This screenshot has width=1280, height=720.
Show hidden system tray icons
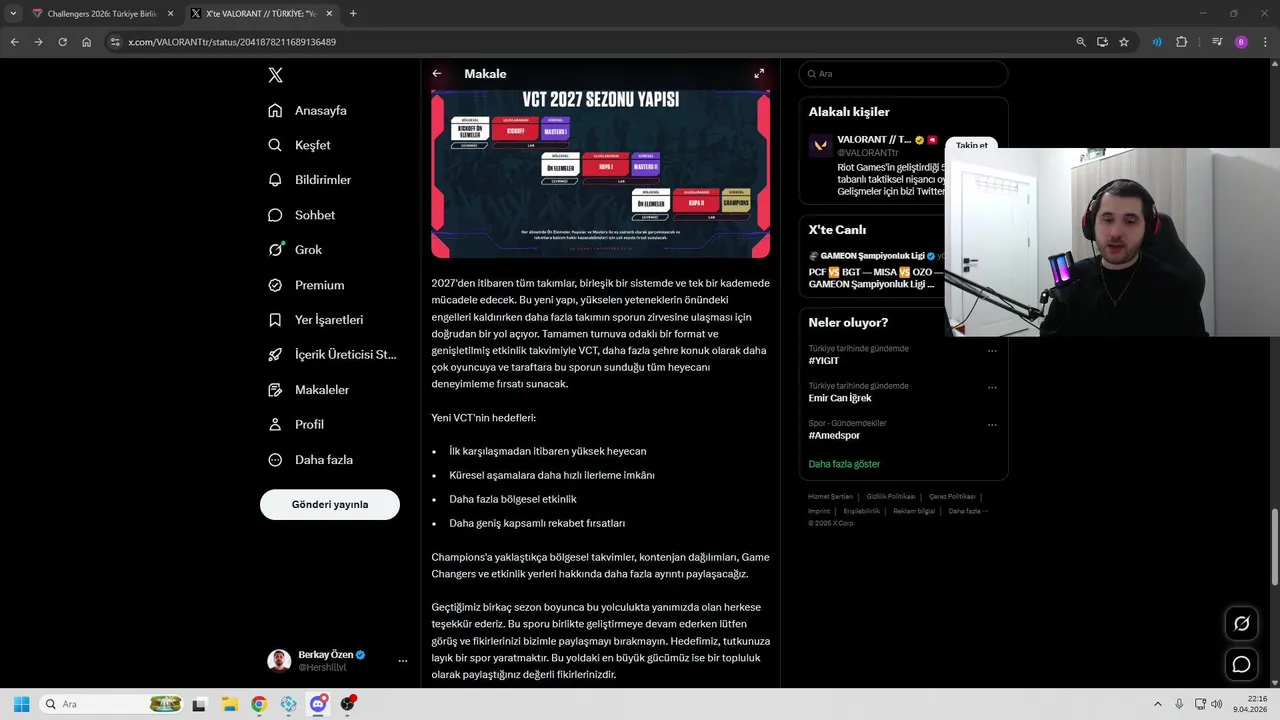1158,704
